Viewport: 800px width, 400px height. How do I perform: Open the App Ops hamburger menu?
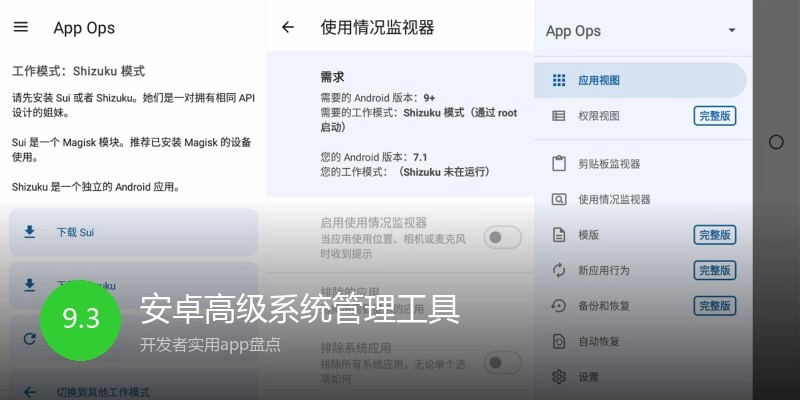[x=20, y=27]
